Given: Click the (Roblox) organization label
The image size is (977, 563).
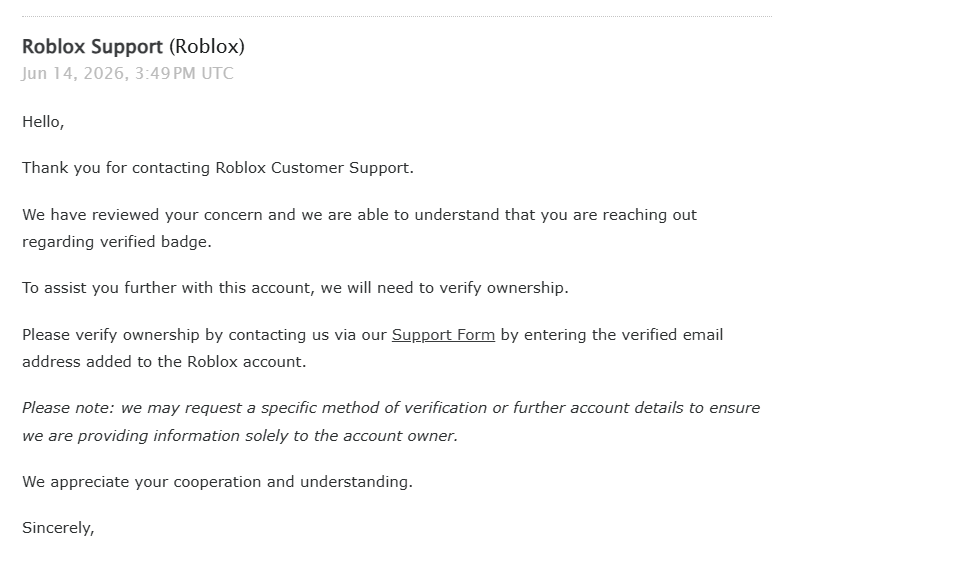Looking at the screenshot, I should [207, 47].
